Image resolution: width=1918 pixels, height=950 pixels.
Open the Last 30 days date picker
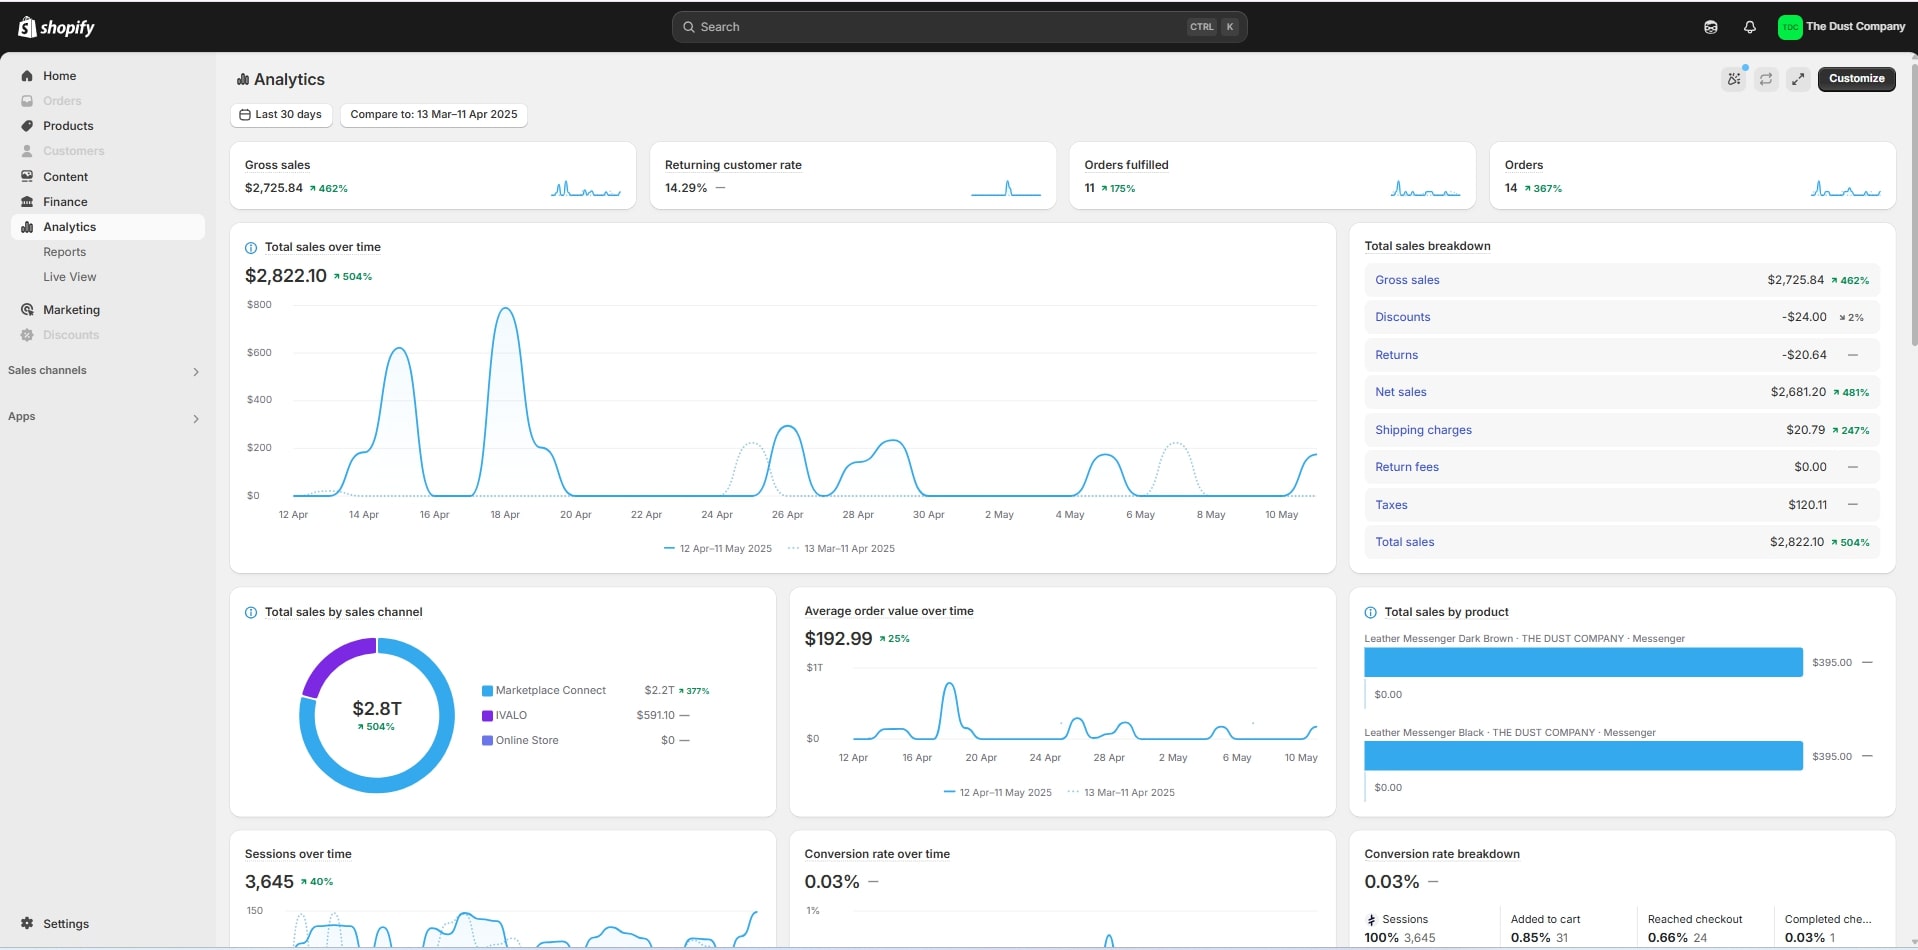pos(281,115)
